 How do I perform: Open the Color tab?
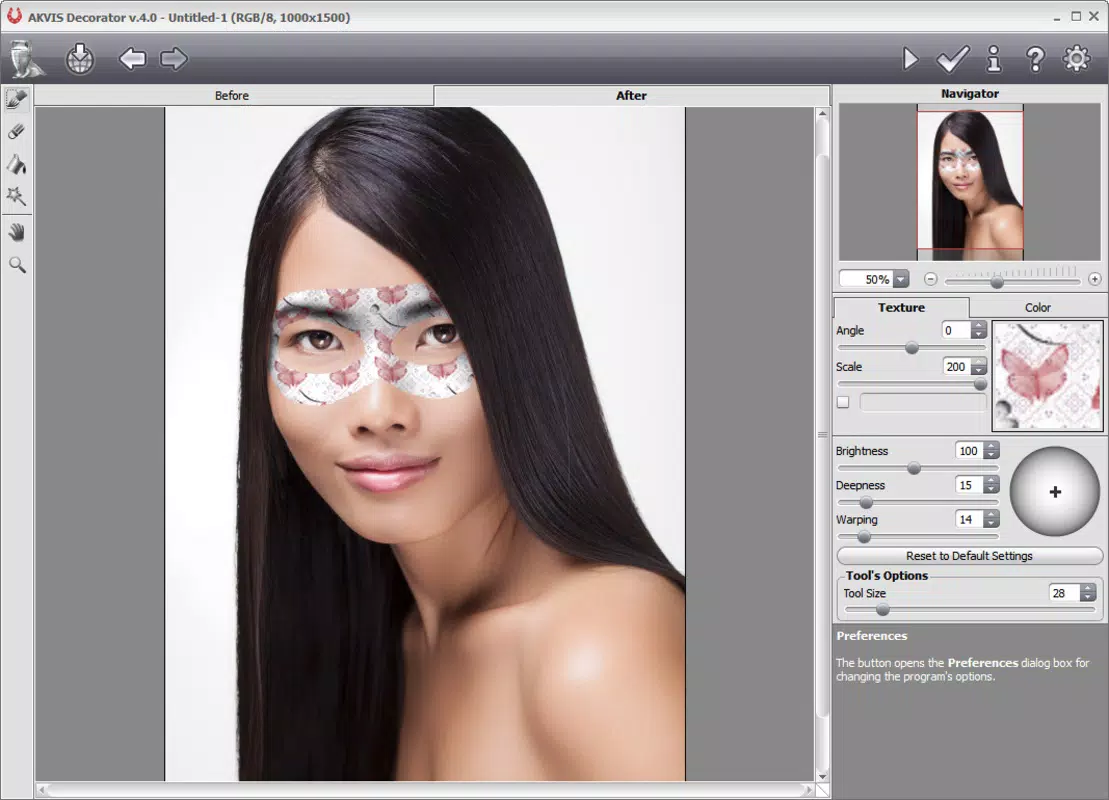(x=1038, y=307)
